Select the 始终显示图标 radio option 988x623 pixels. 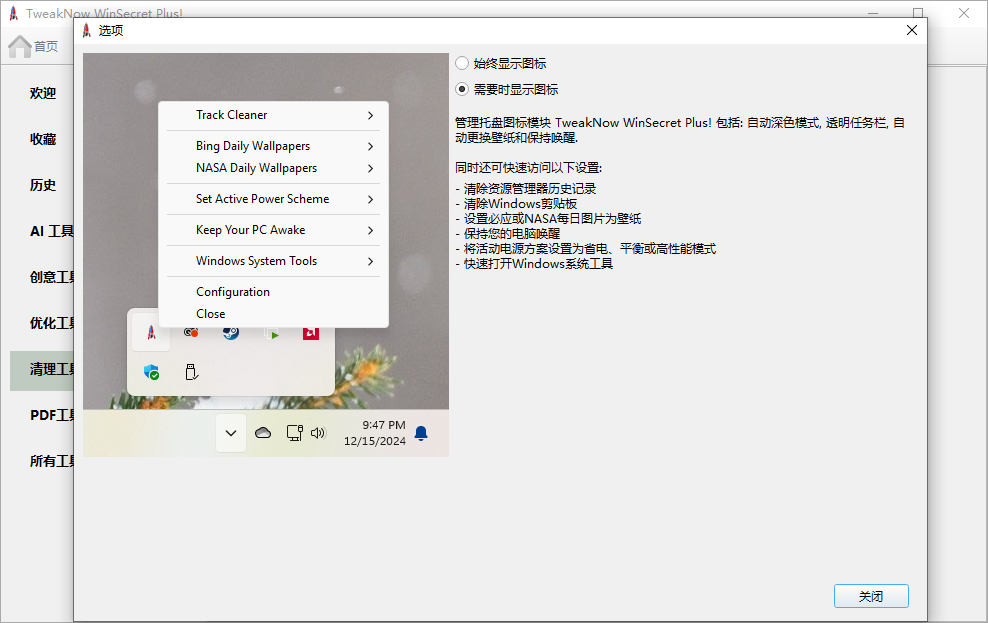(501, 64)
